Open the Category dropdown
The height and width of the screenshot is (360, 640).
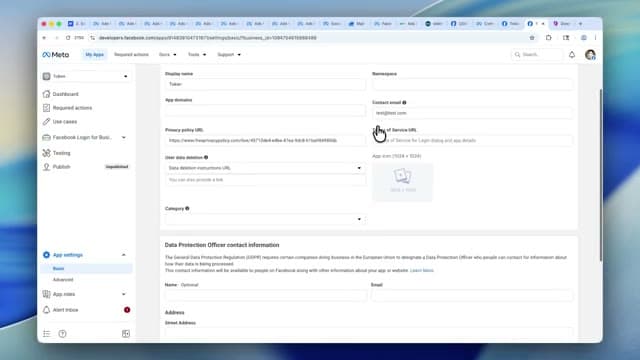[265, 219]
